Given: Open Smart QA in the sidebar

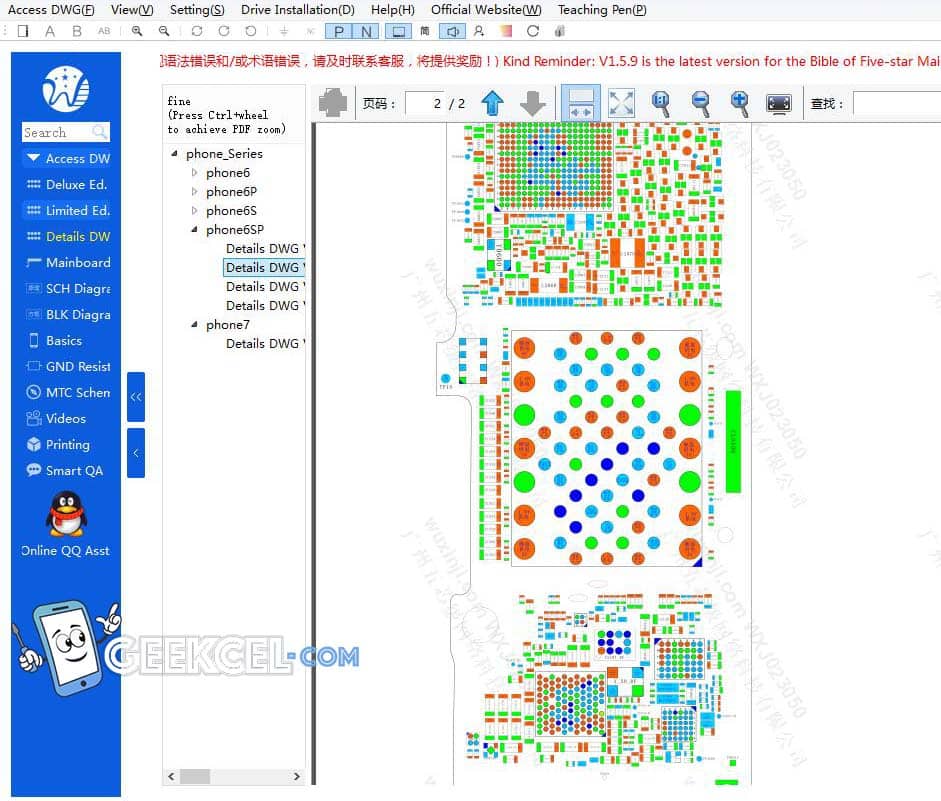Looking at the screenshot, I should 73,471.
